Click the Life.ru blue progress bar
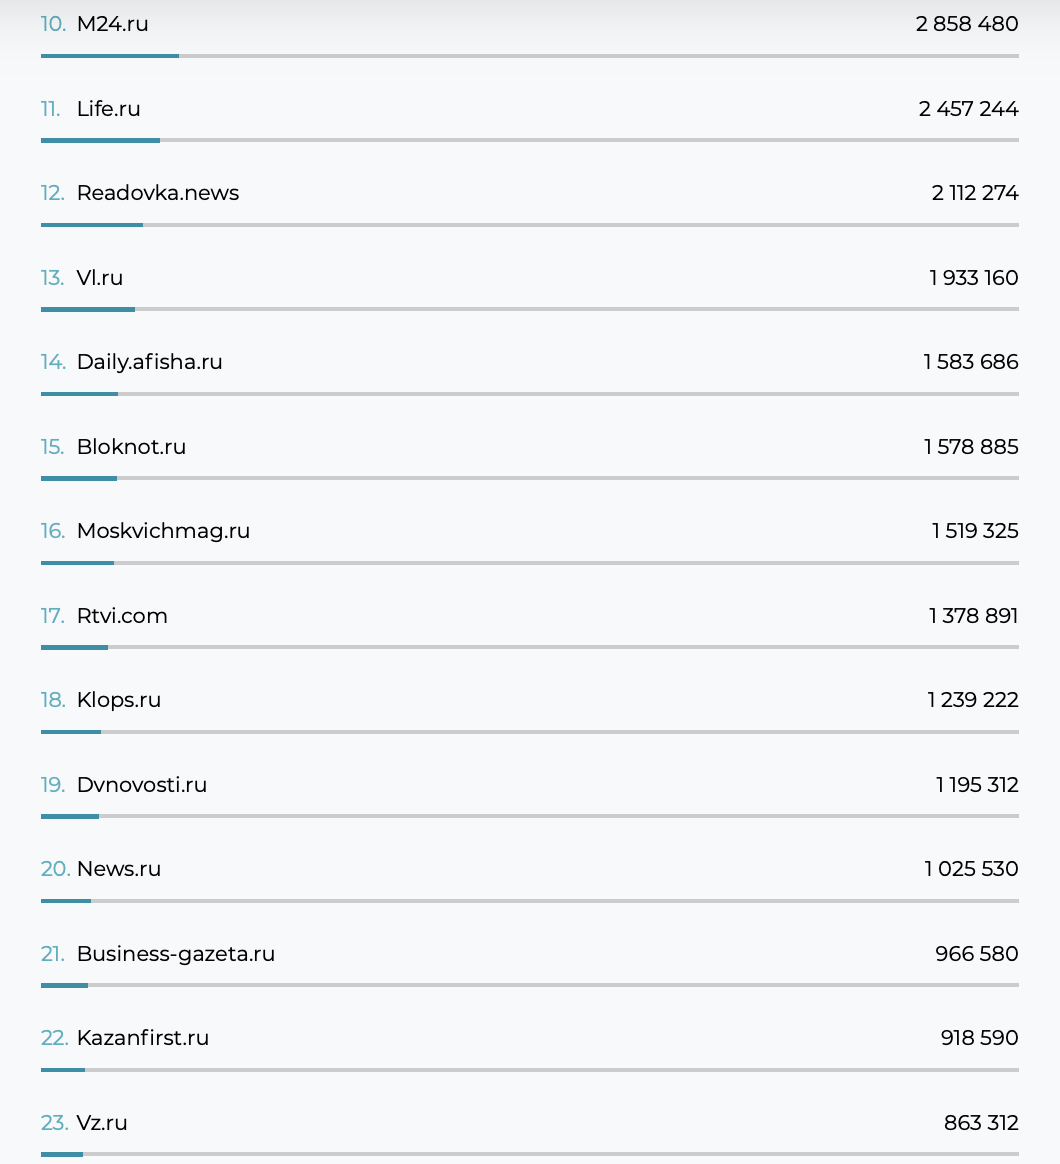Image resolution: width=1060 pixels, height=1164 pixels. click(x=100, y=140)
